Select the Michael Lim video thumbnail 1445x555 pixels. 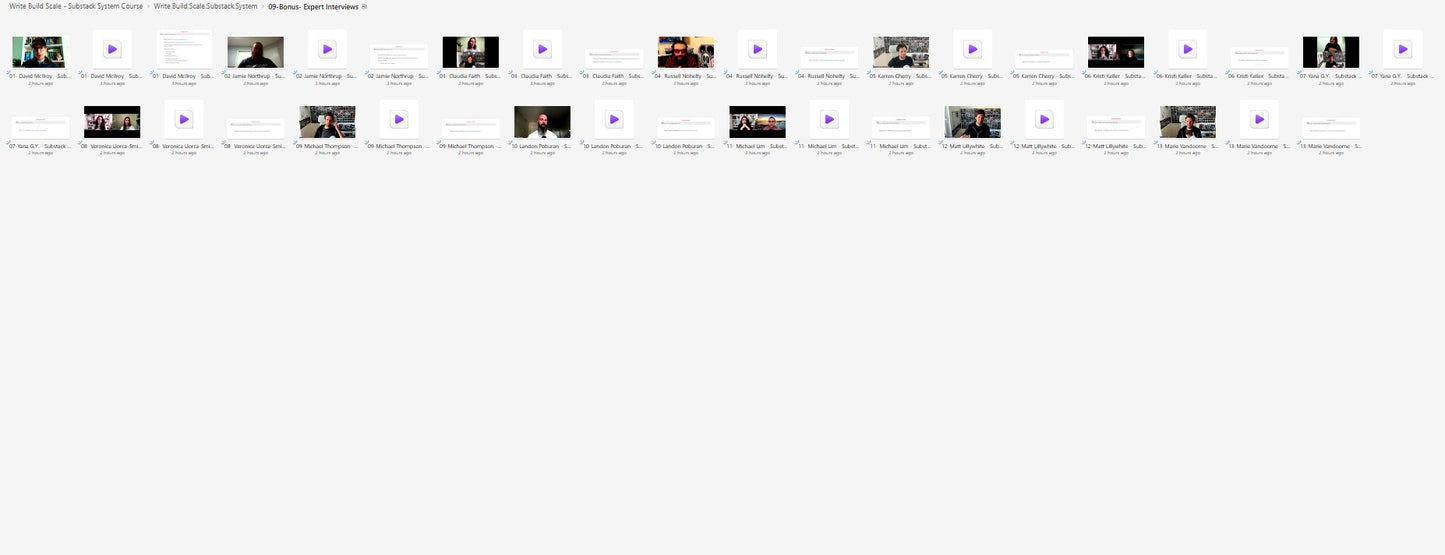tap(757, 122)
